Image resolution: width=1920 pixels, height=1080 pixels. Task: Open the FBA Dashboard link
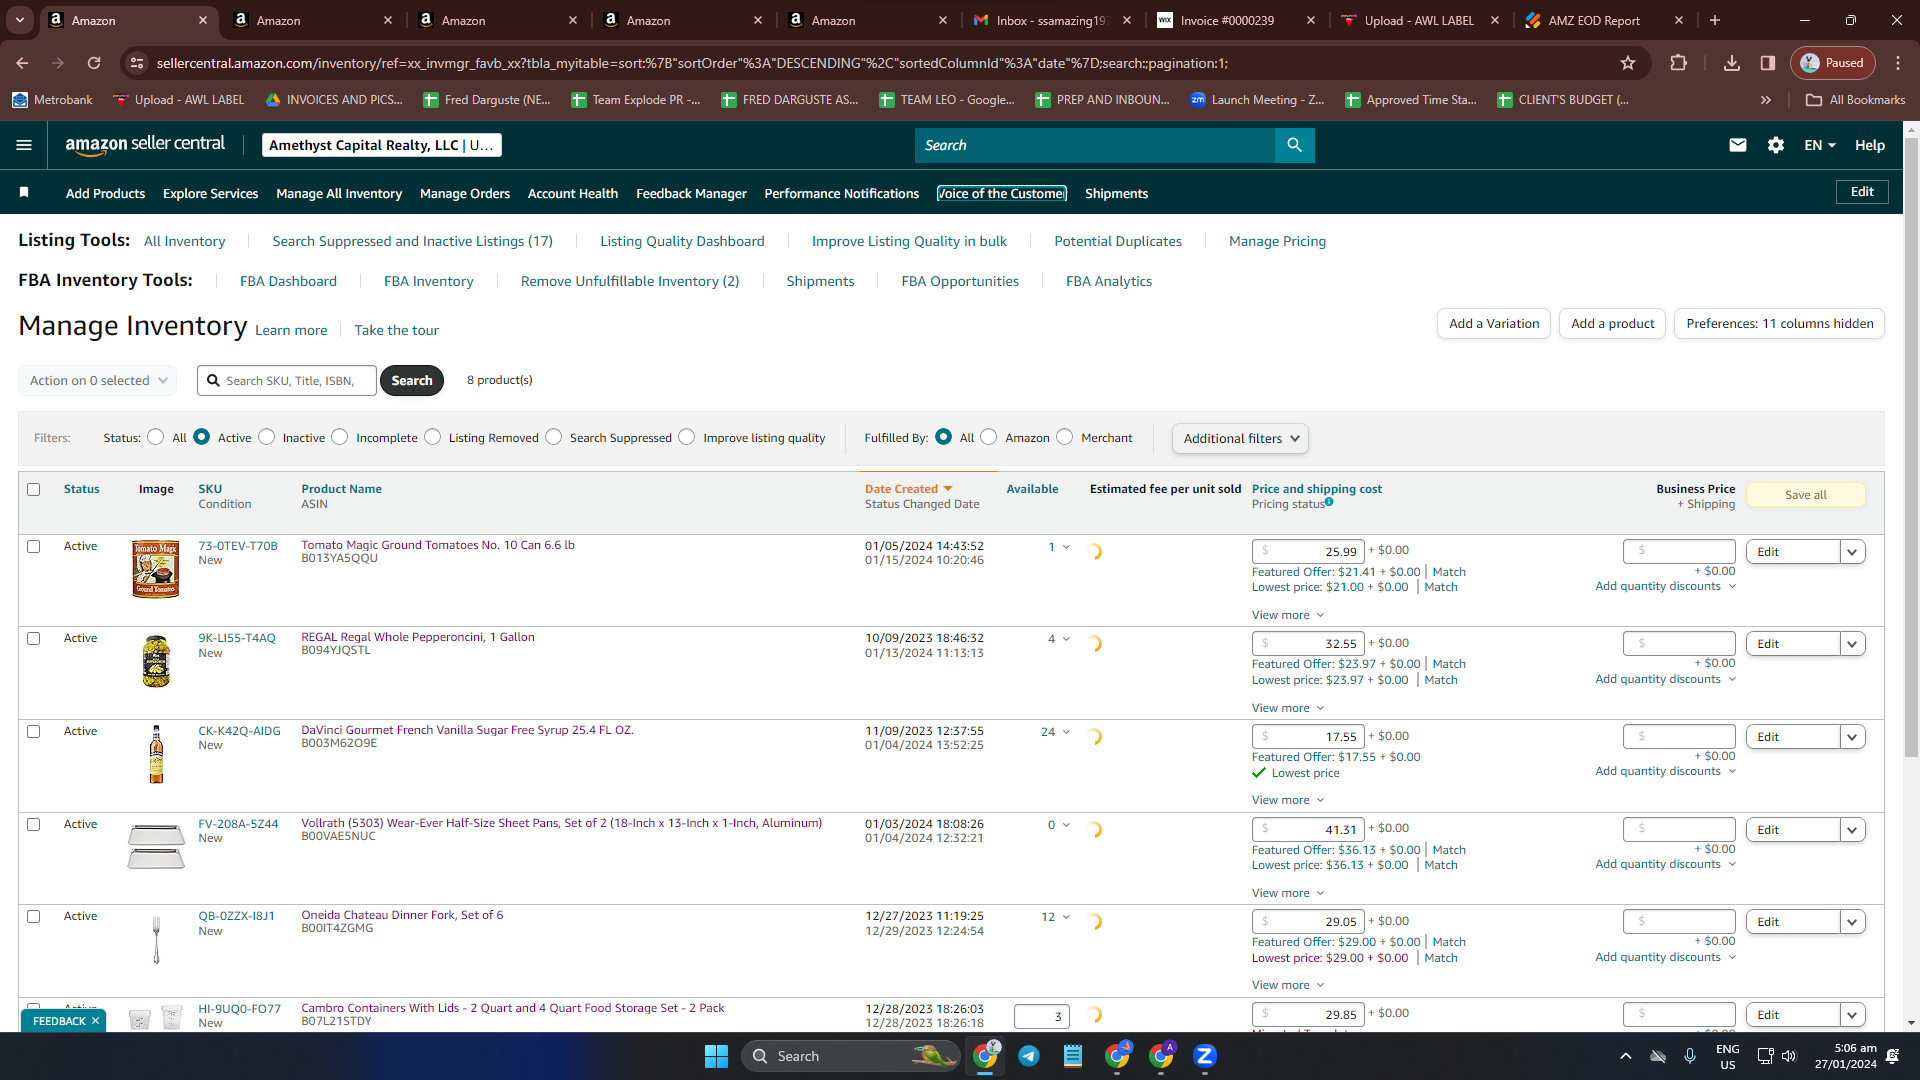[288, 281]
